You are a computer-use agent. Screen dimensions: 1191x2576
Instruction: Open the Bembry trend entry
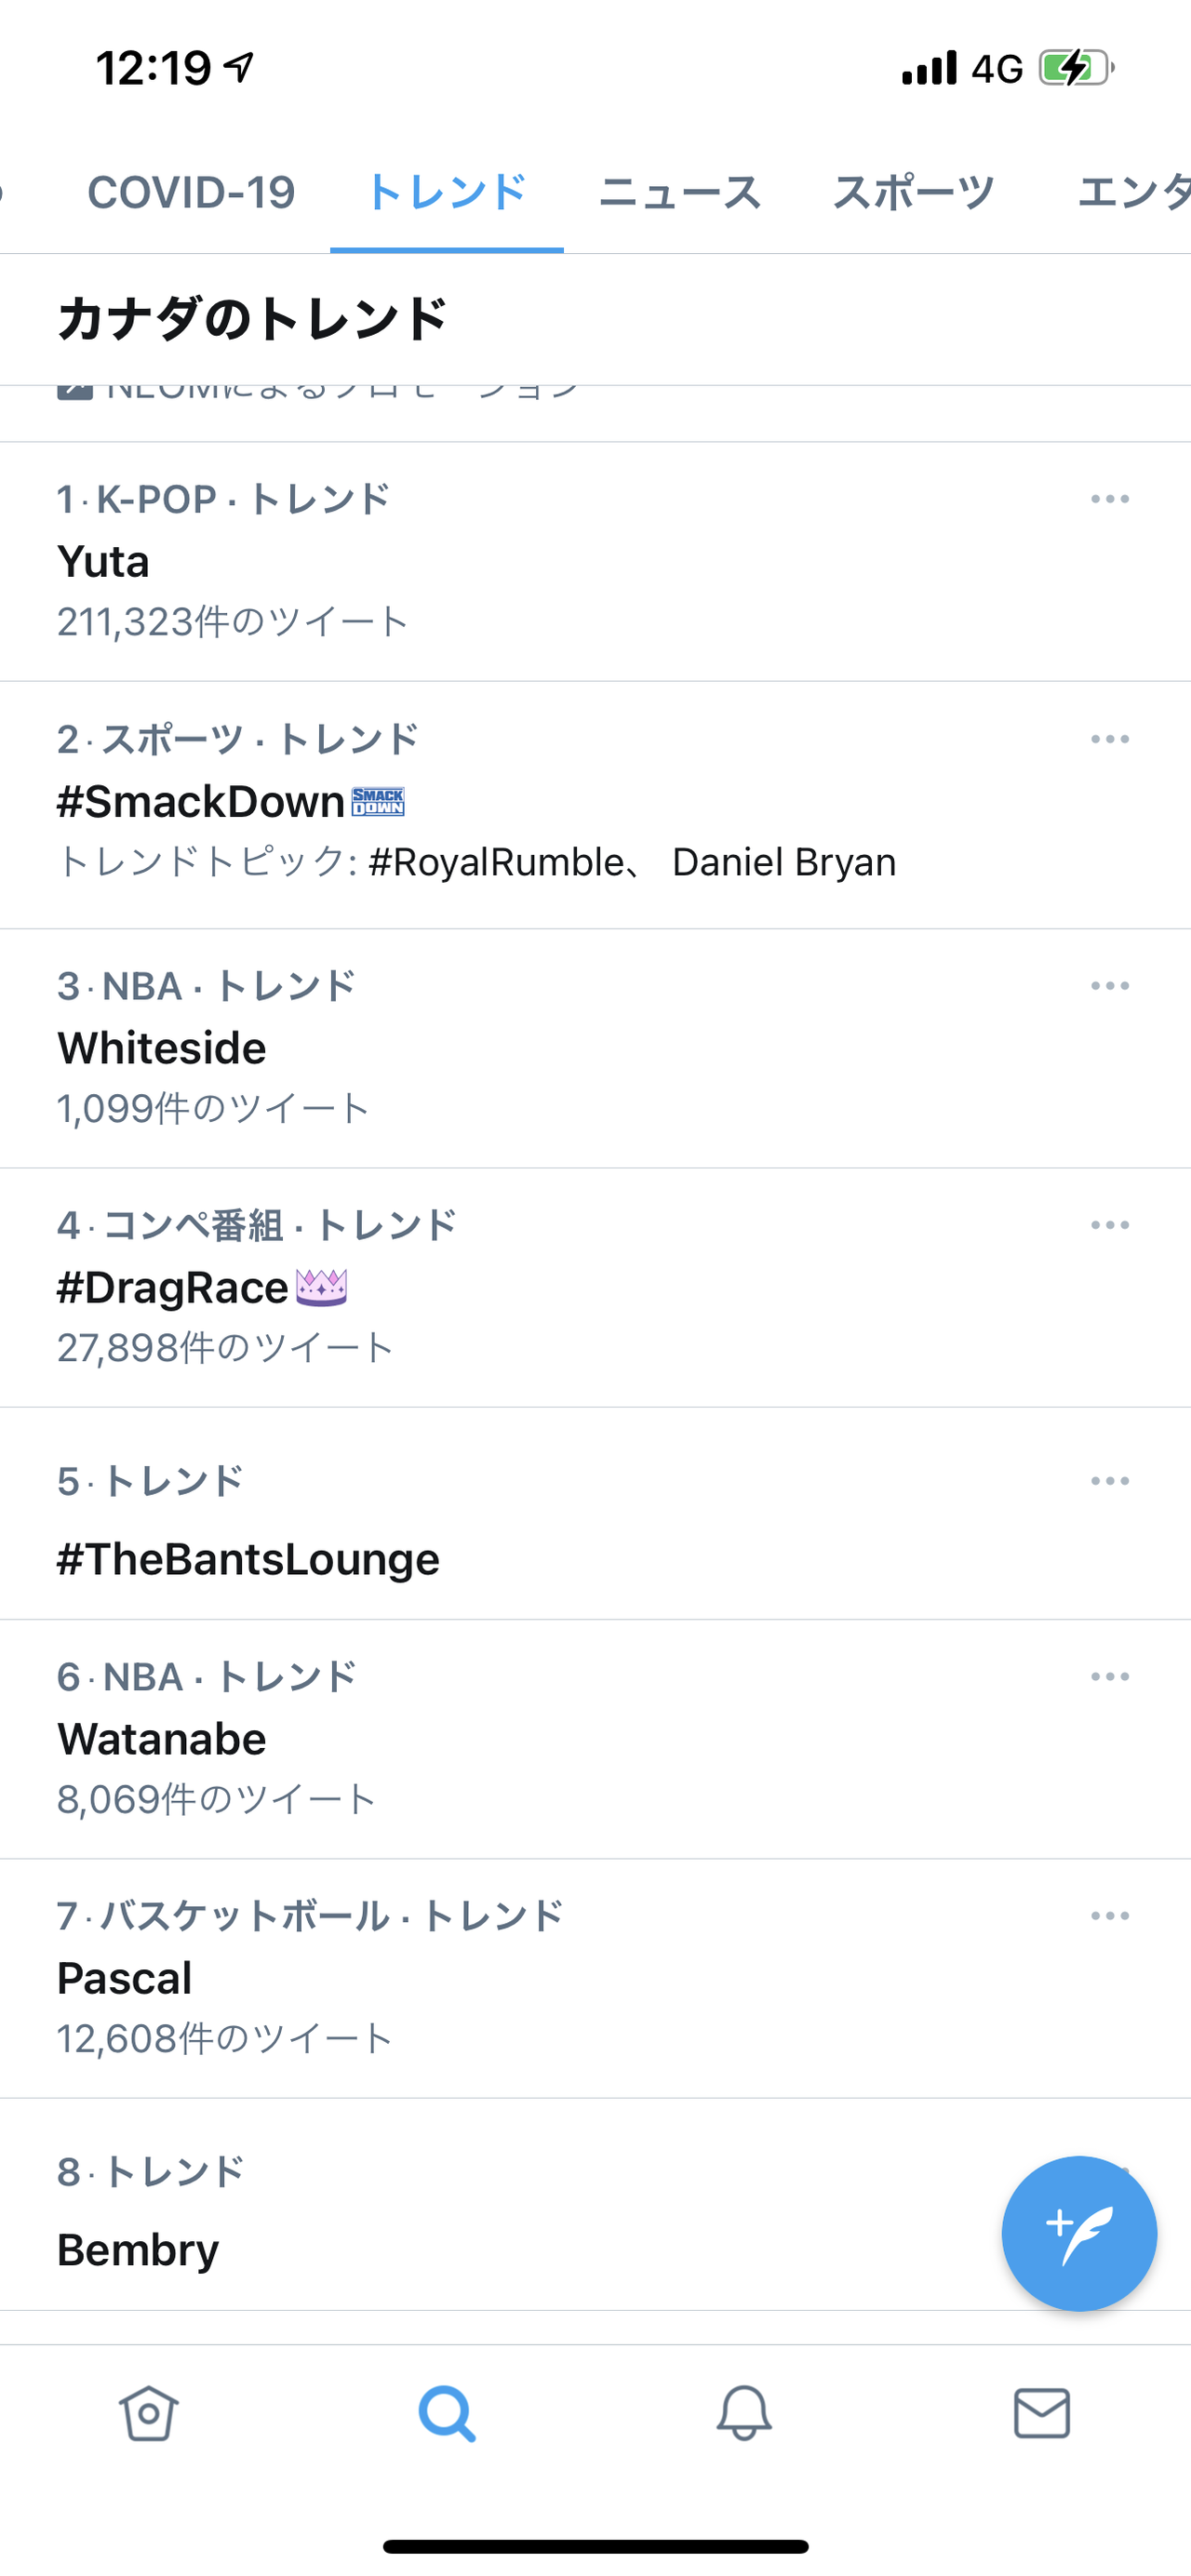pos(138,2250)
